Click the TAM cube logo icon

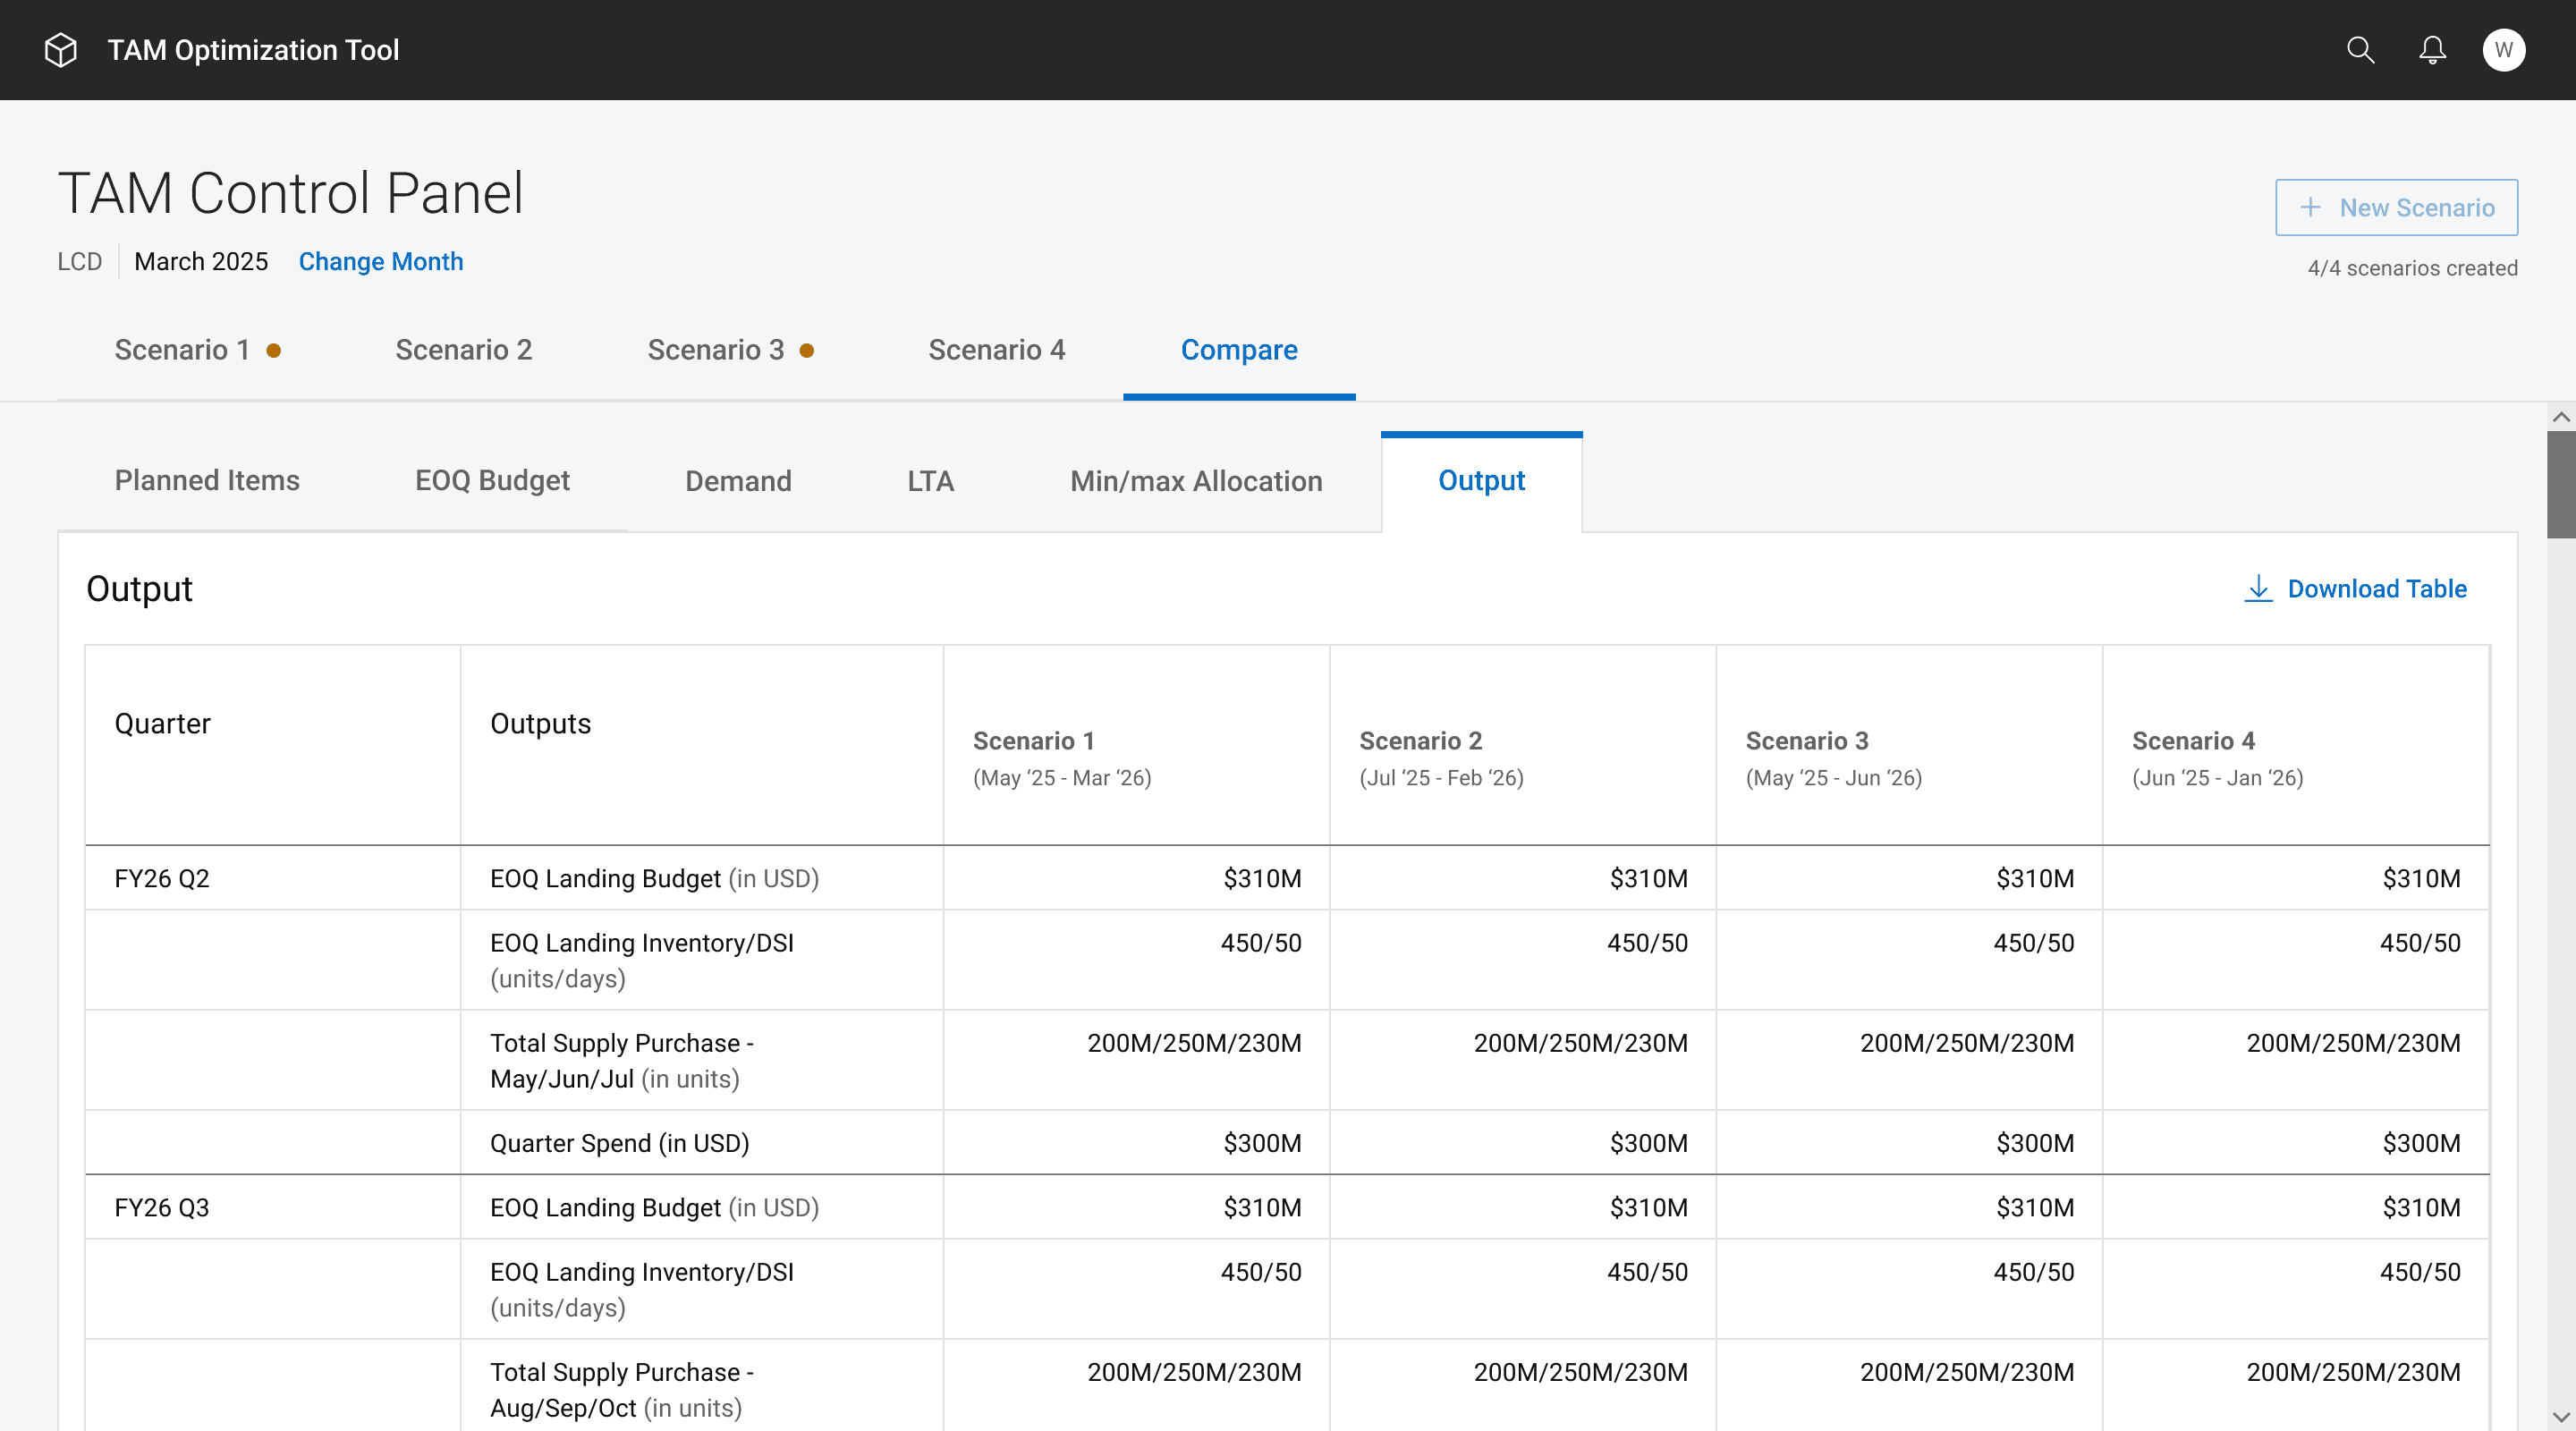pyautogui.click(x=61, y=50)
